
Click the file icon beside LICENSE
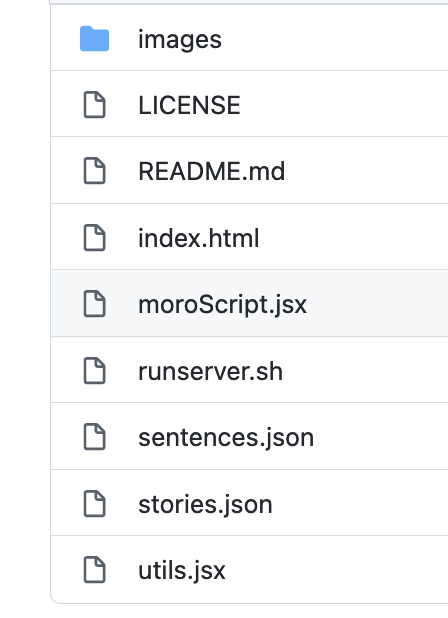tap(95, 105)
